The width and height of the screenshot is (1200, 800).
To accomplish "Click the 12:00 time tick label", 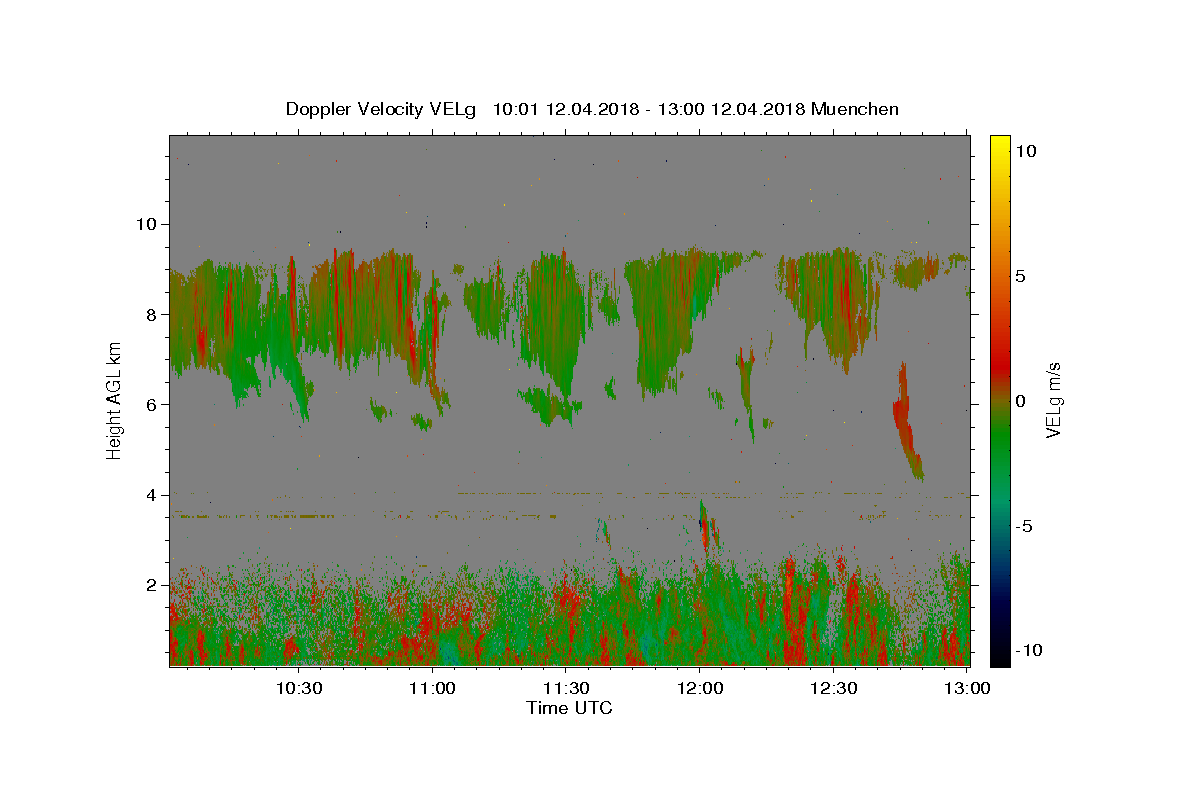I will coord(700,688).
